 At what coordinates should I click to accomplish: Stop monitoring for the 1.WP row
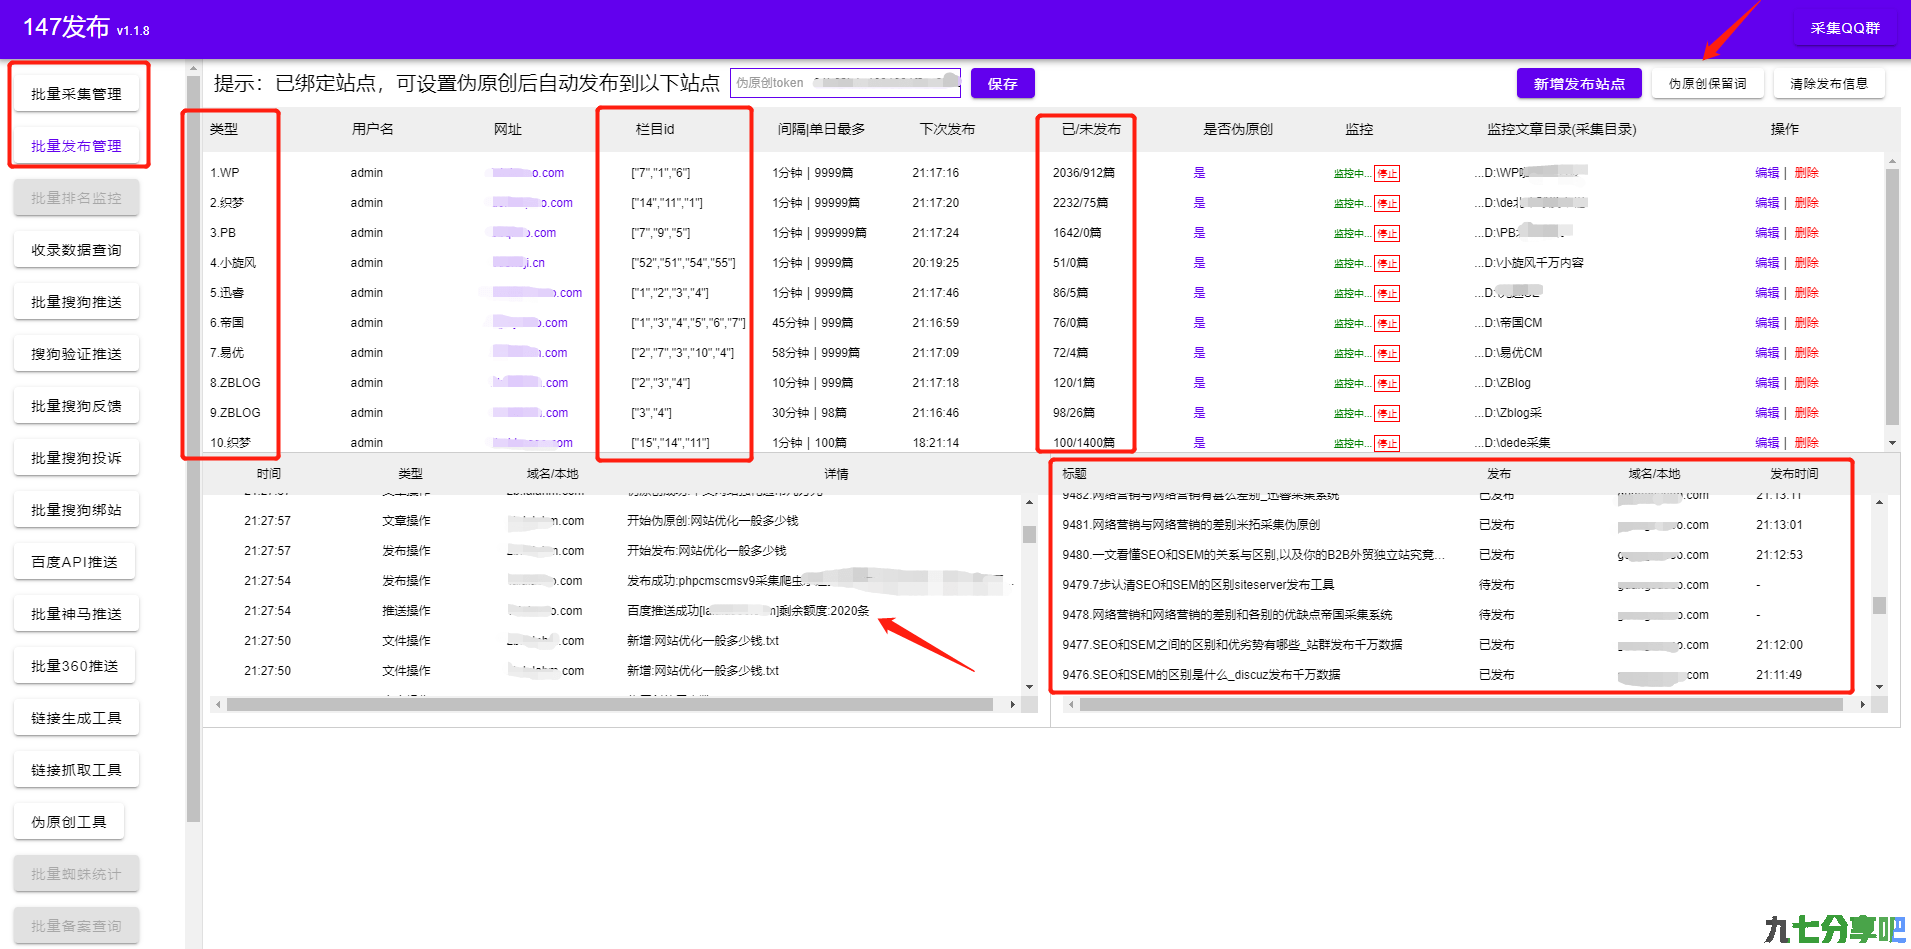1386,174
